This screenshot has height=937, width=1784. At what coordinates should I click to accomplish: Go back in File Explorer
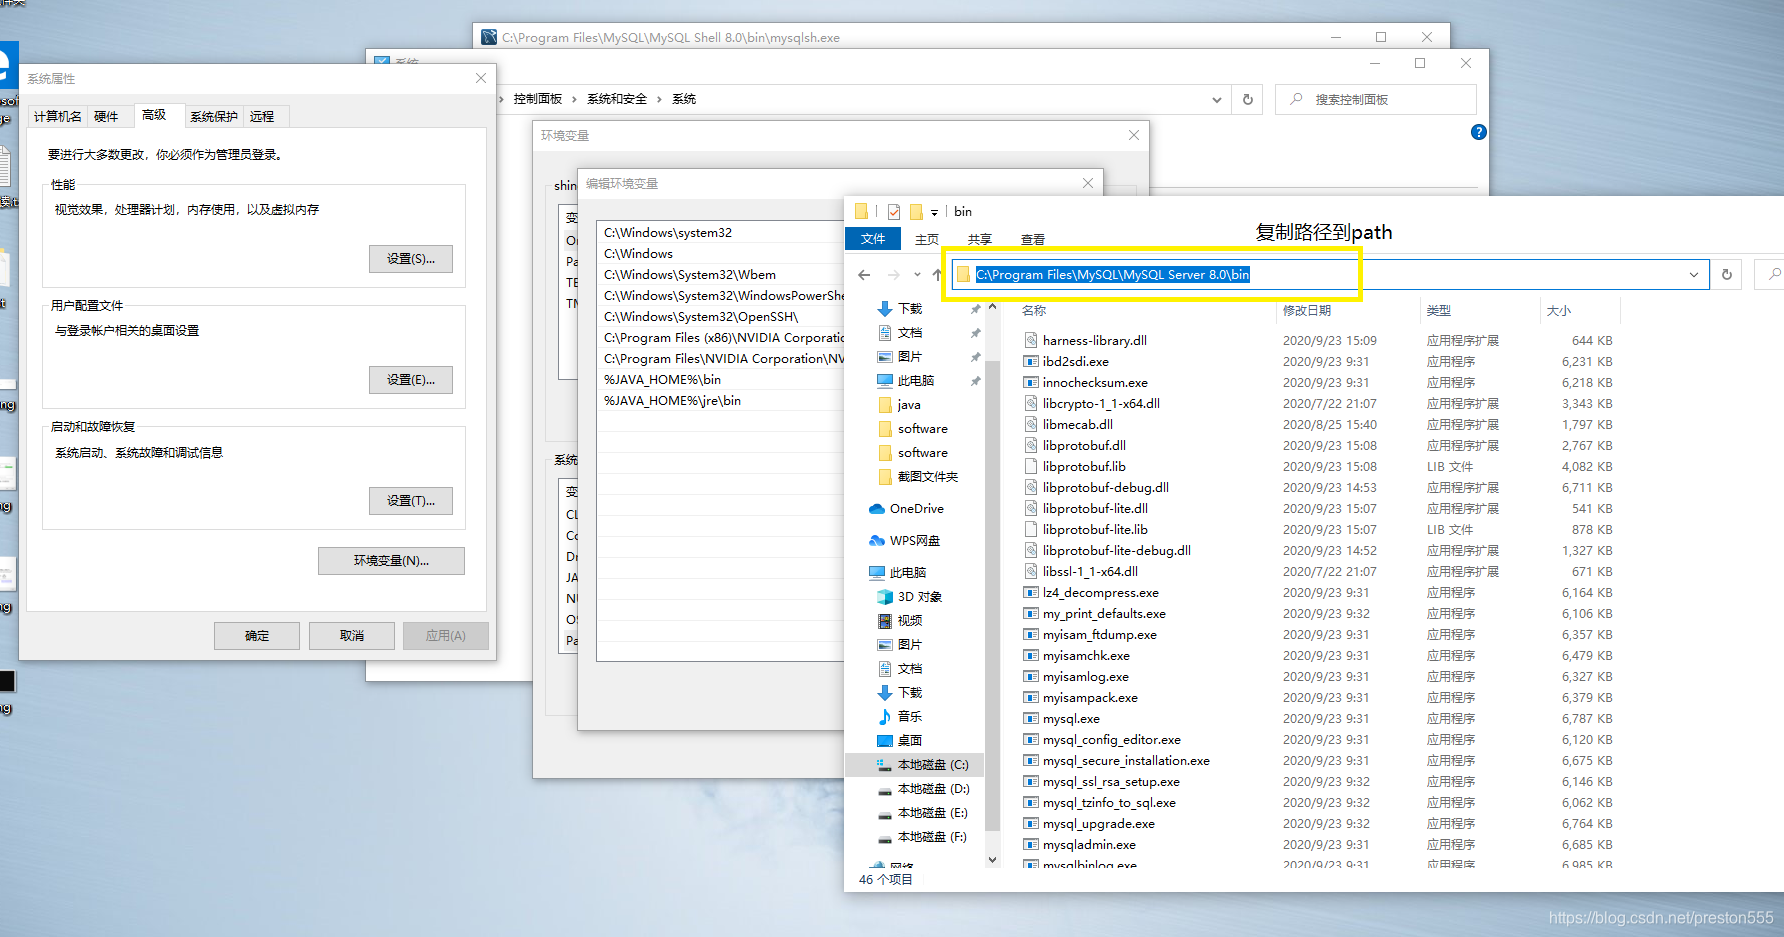click(864, 275)
